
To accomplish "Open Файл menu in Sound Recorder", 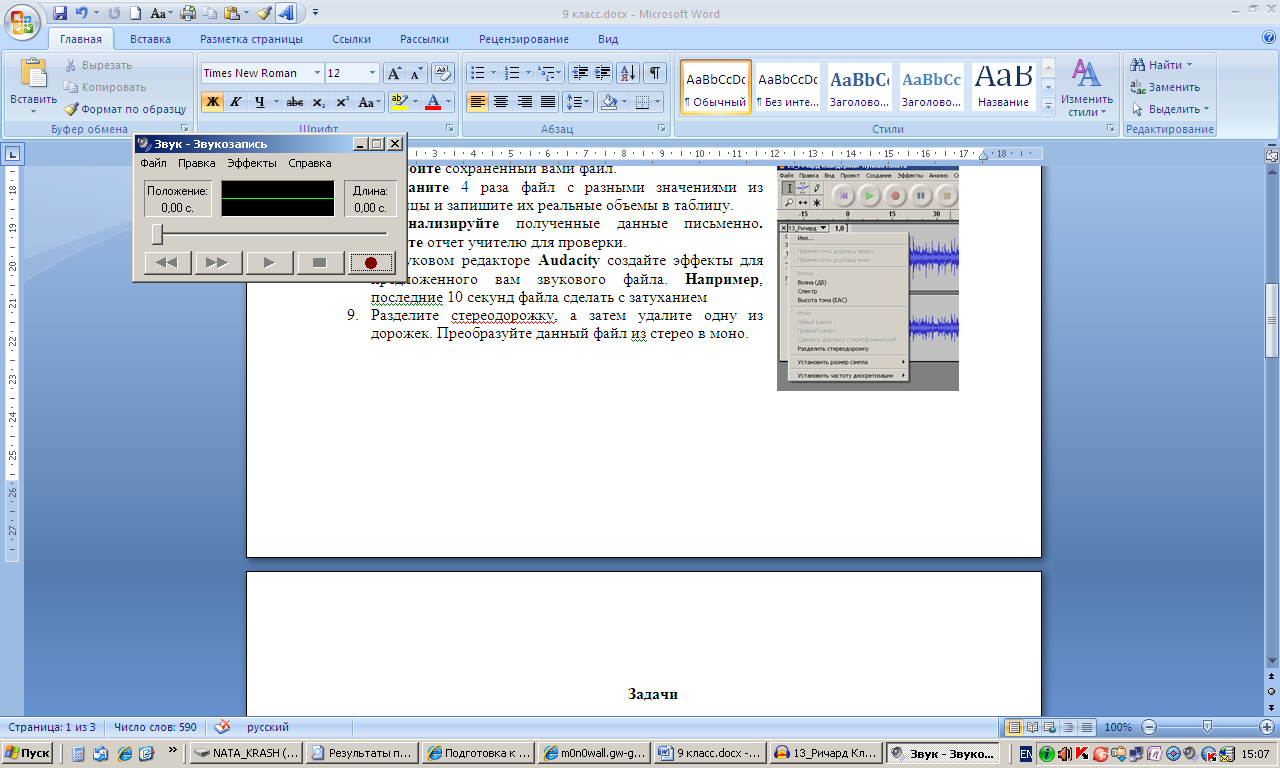I will [x=153, y=163].
